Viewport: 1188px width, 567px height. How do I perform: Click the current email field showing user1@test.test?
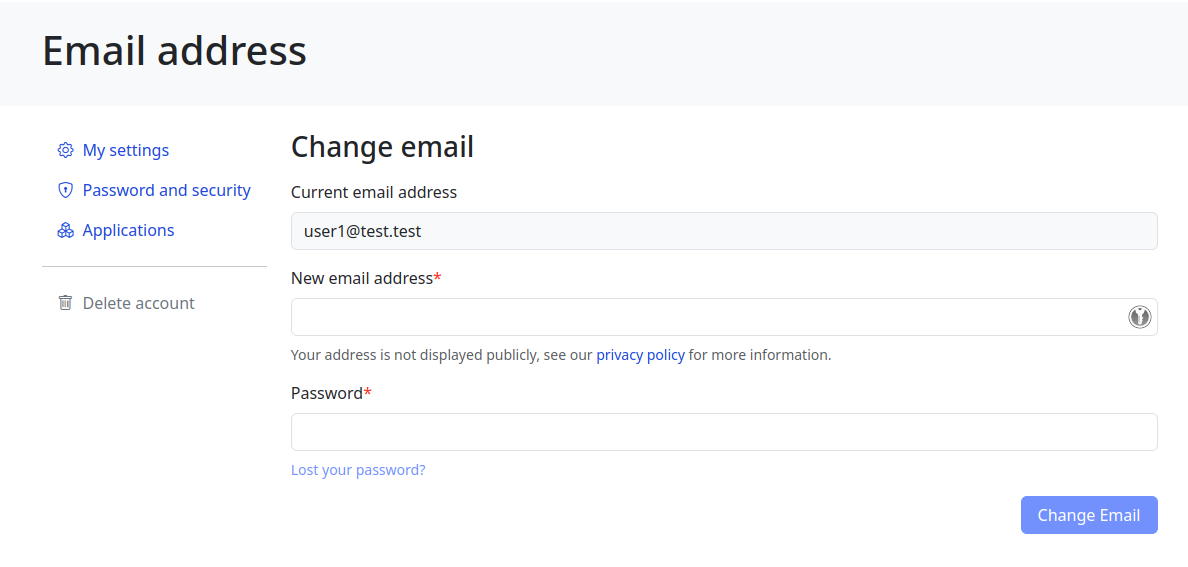[724, 231]
